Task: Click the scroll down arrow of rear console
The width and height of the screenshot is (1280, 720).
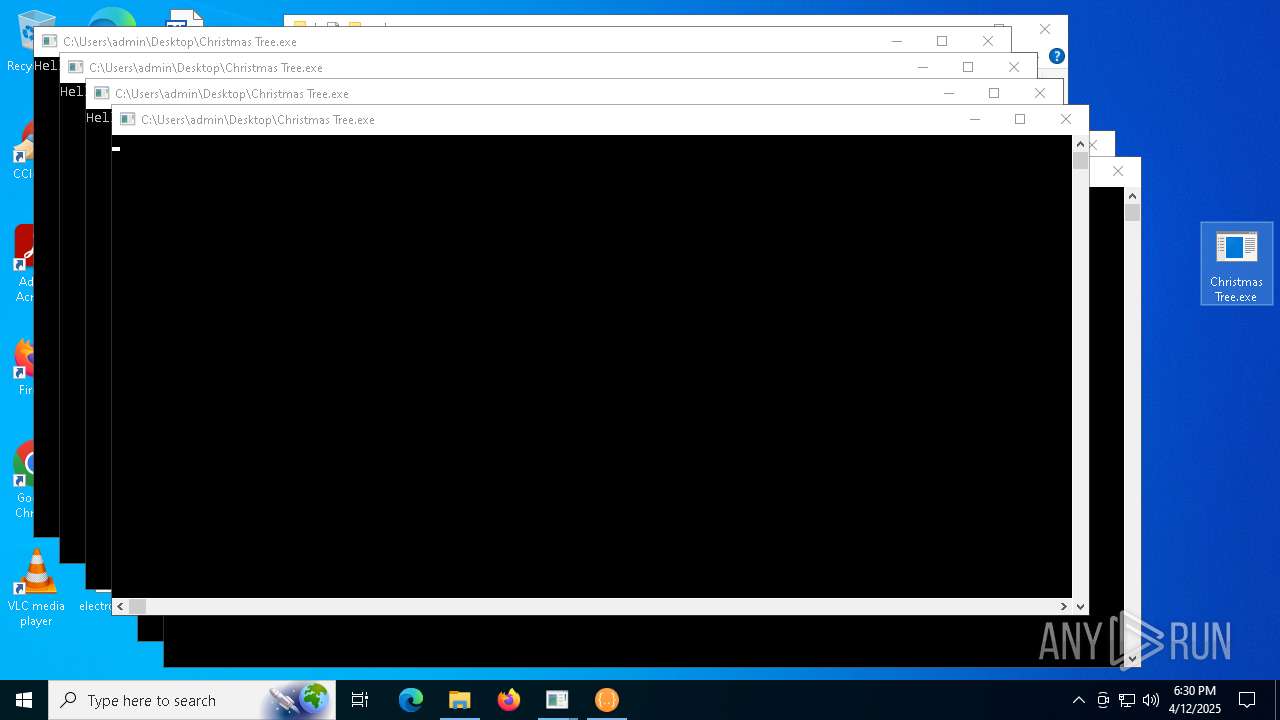Action: 1132,658
